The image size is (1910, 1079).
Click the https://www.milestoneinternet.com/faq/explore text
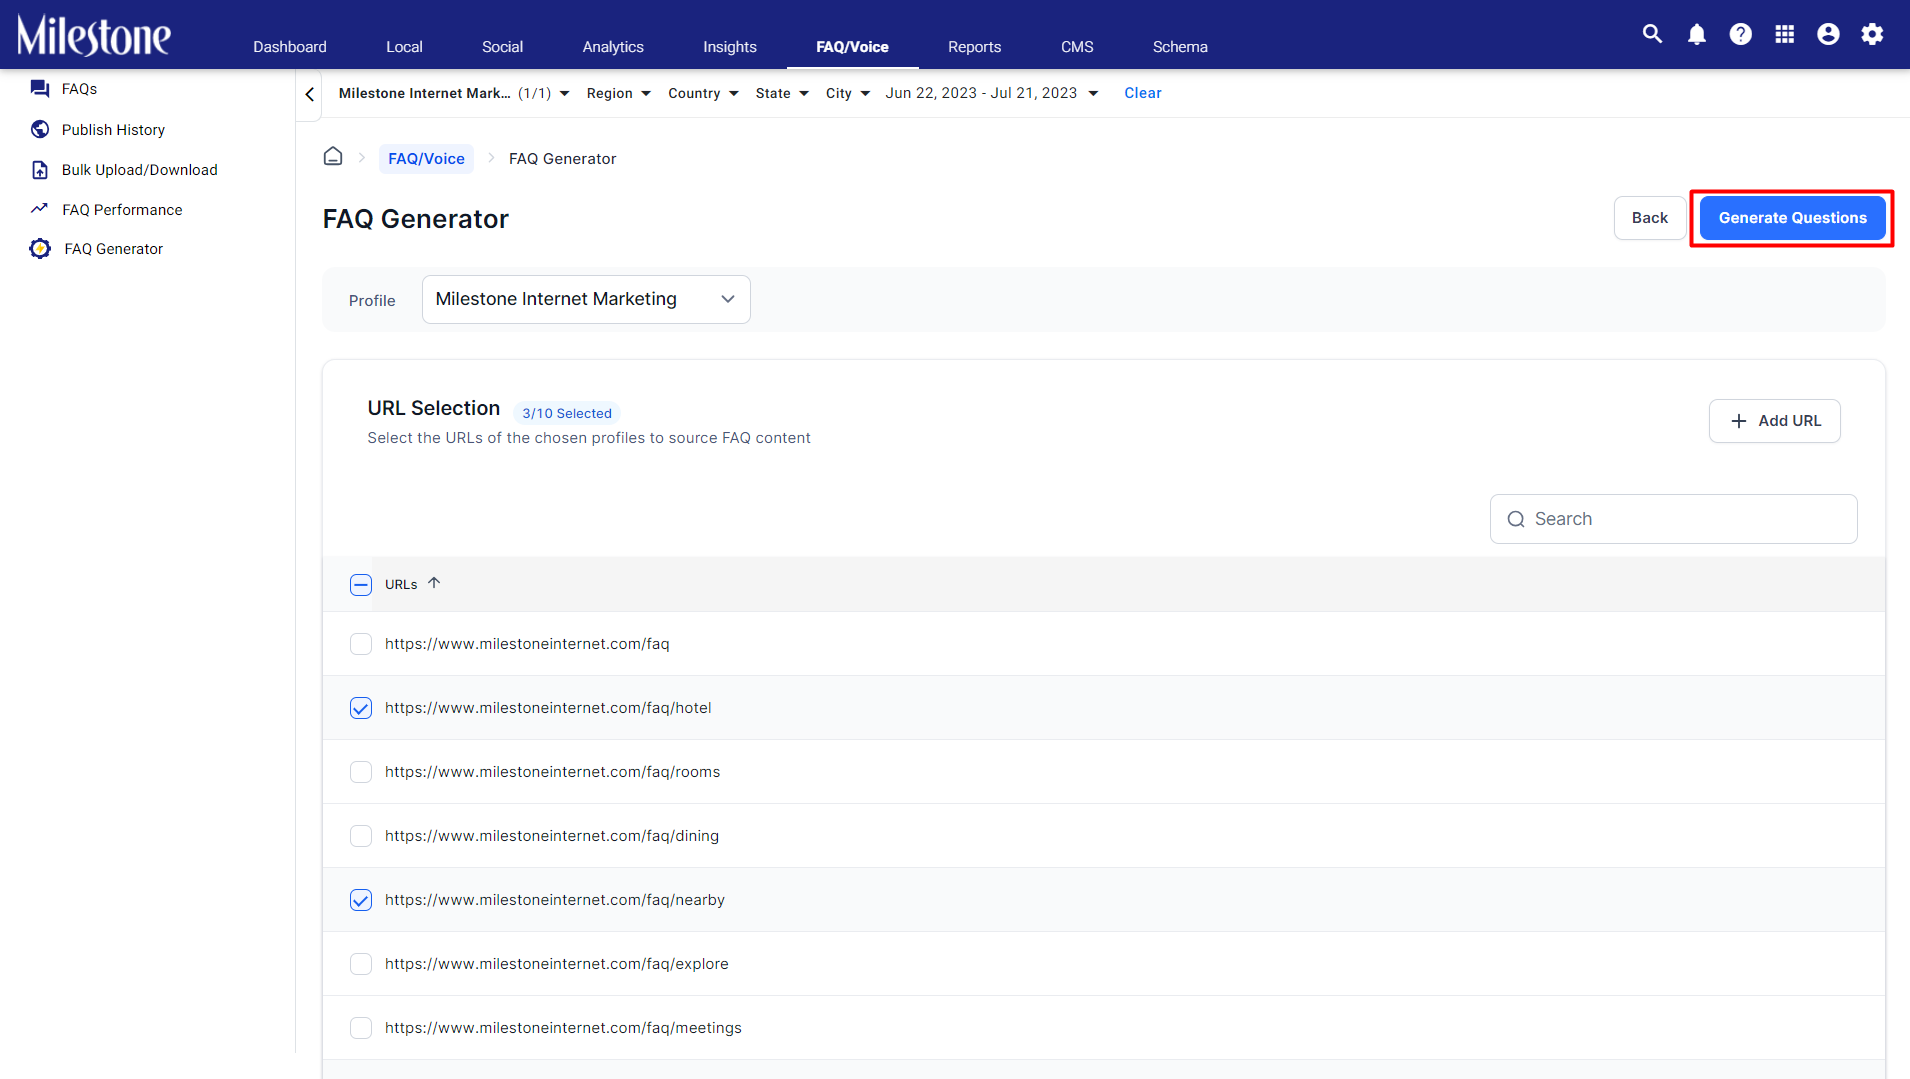pyautogui.click(x=556, y=964)
